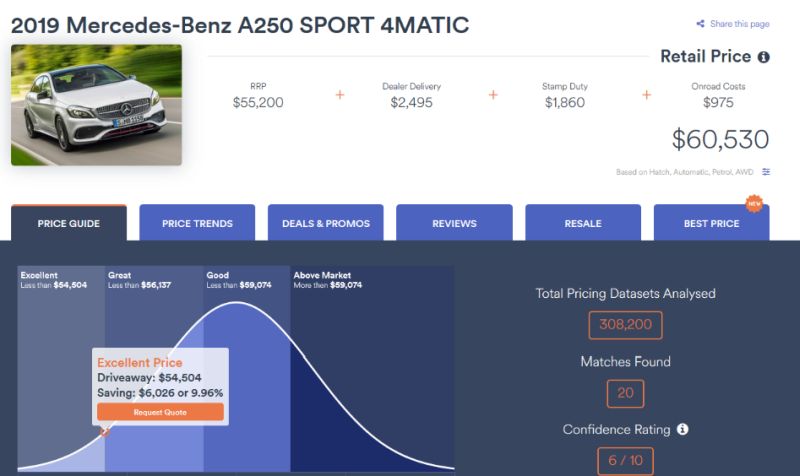Select the Price Guide tab
Viewport: 800px width, 476px height.
pyautogui.click(x=69, y=222)
